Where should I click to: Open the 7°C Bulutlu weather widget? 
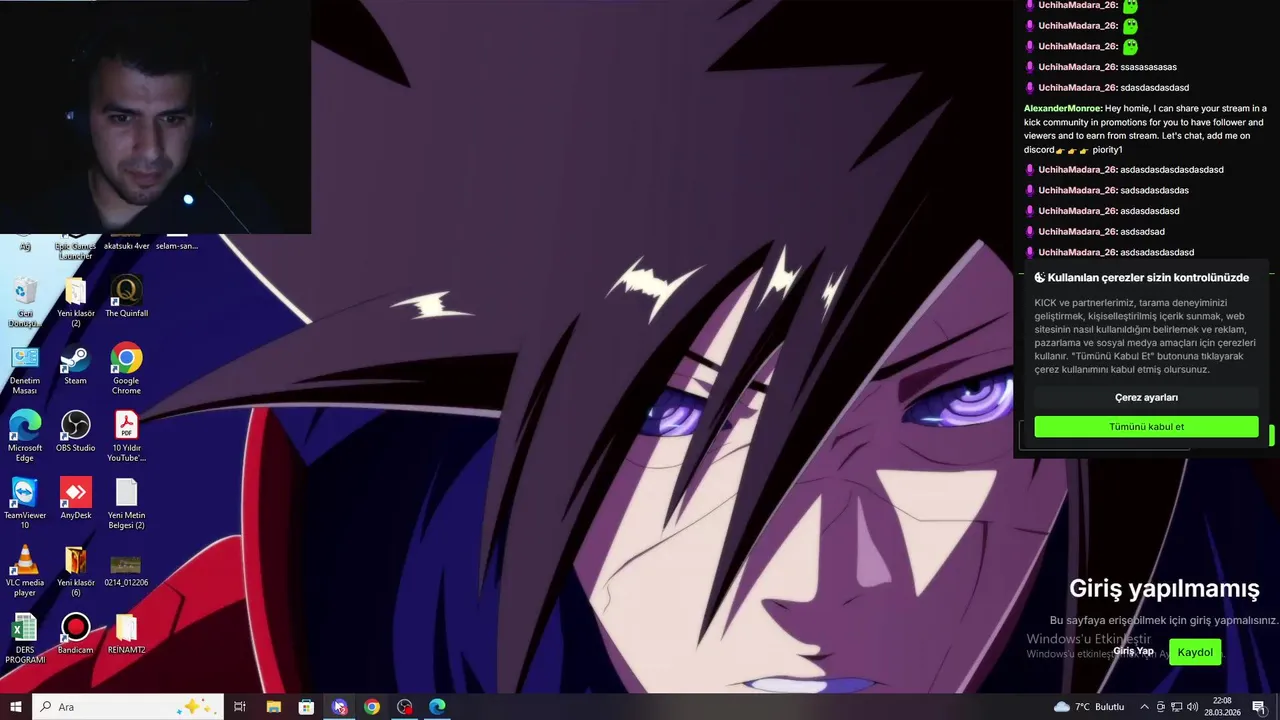(1089, 707)
